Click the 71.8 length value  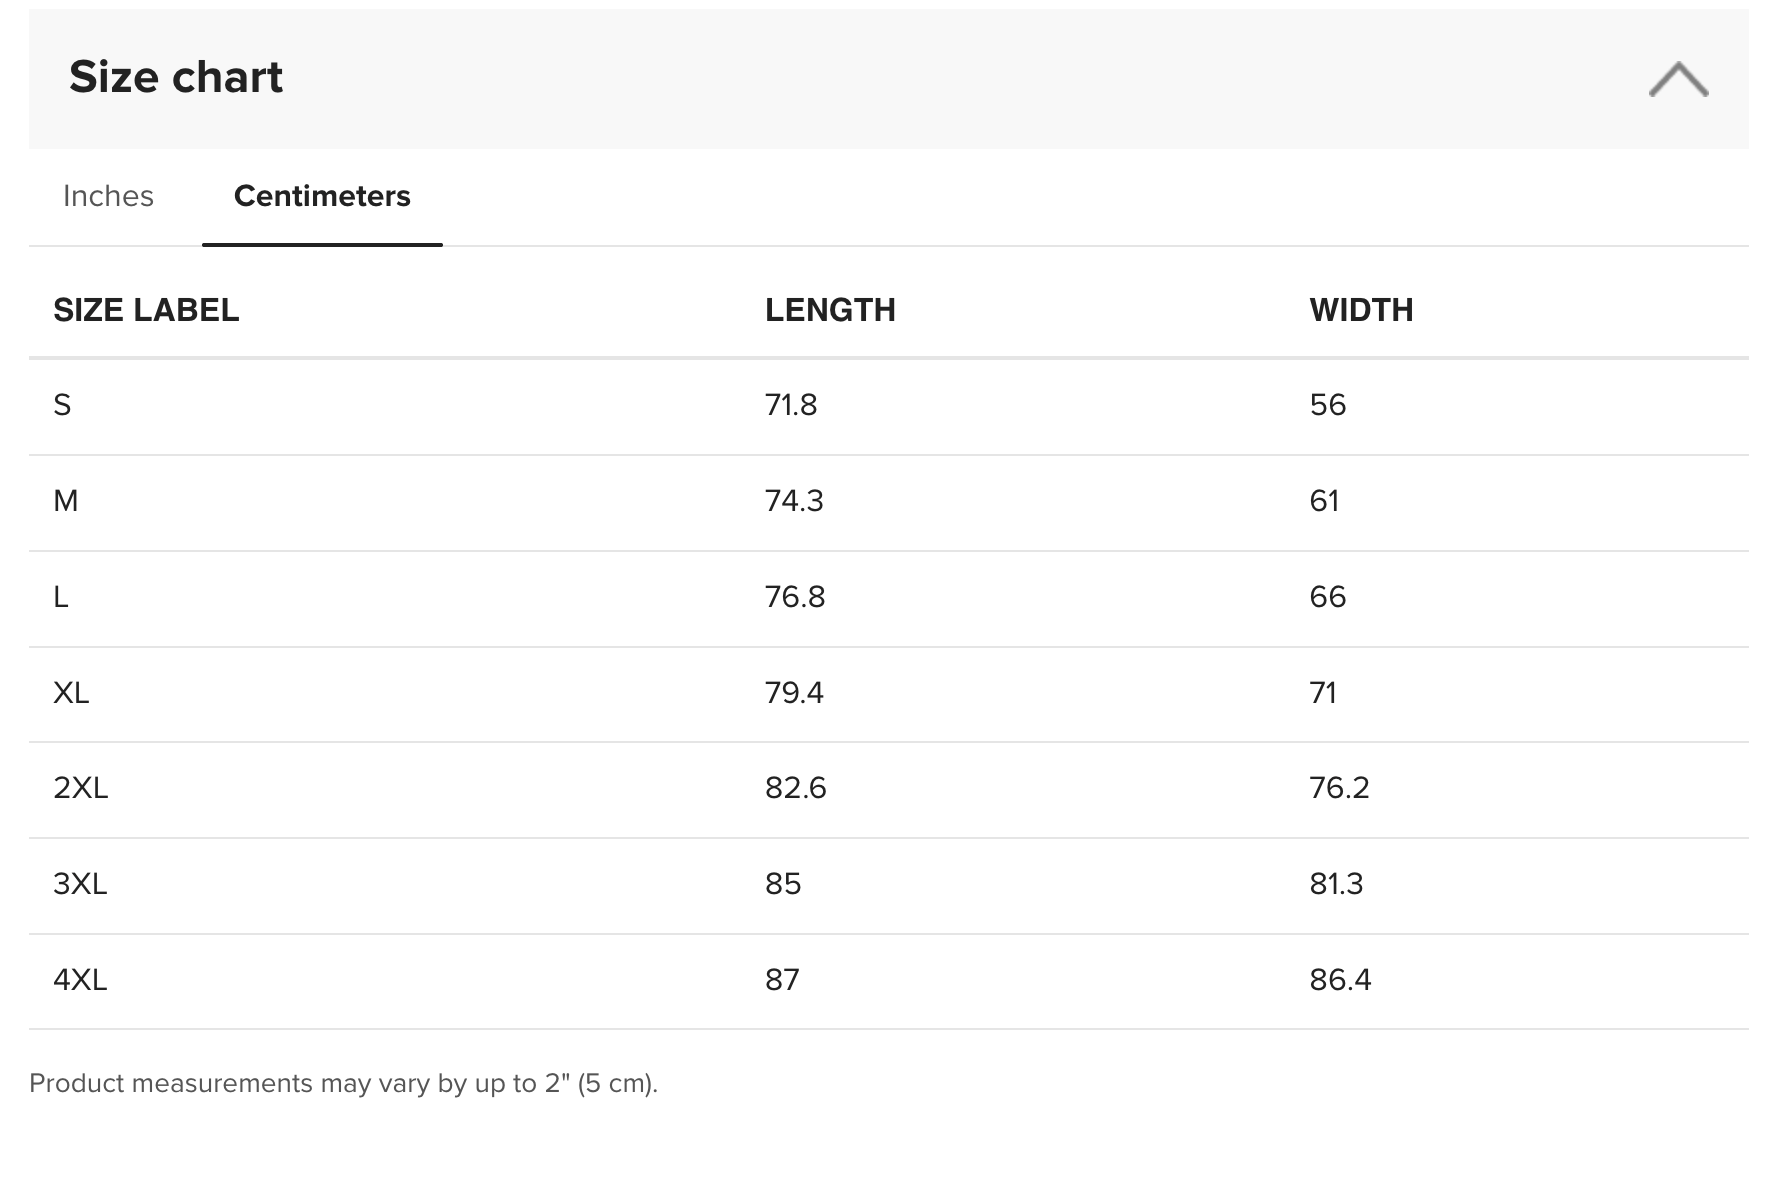click(x=791, y=405)
